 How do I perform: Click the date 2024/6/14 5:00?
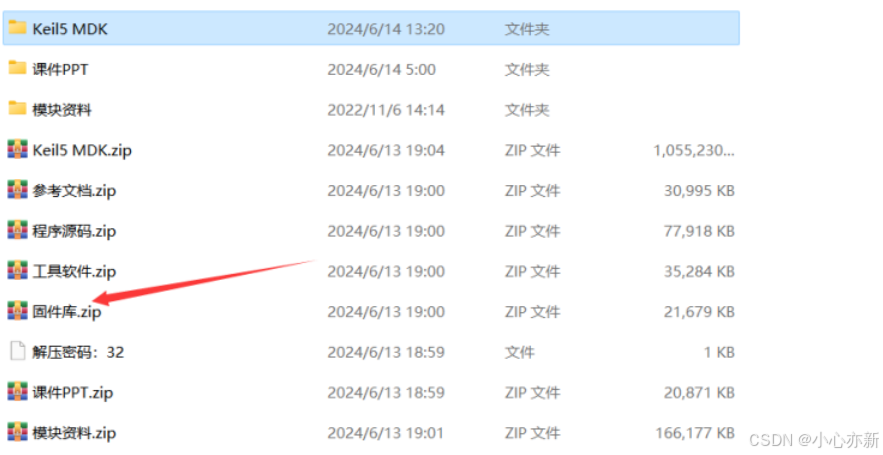coord(382,69)
